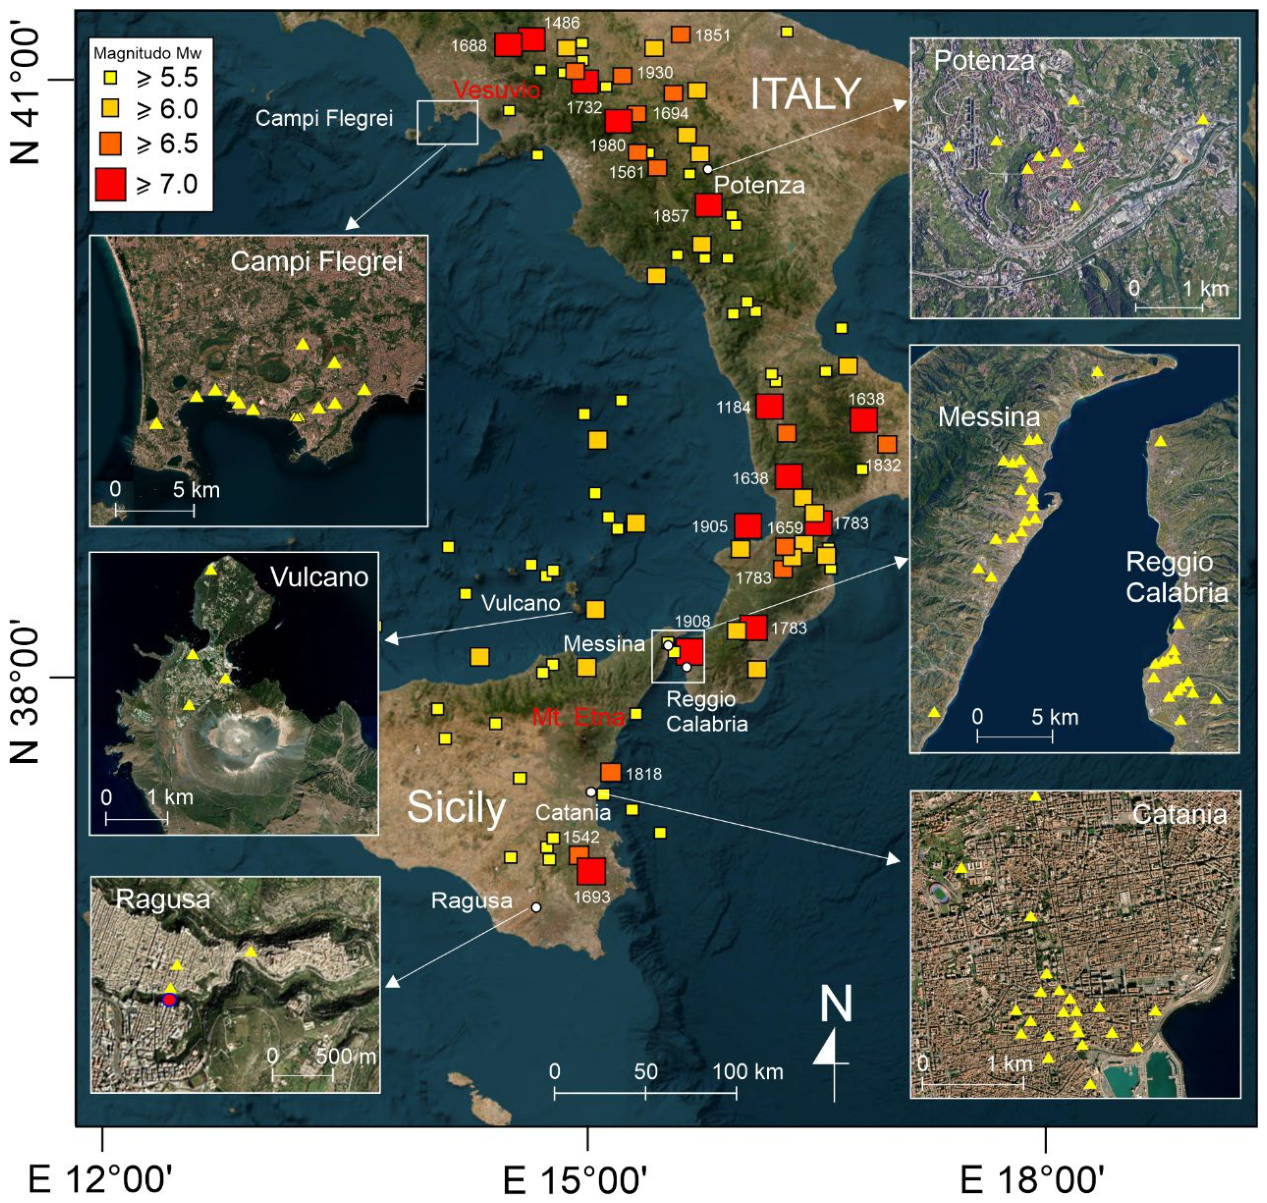Open the Potenza inset map
1267x1203 pixels.
(x=1075, y=178)
